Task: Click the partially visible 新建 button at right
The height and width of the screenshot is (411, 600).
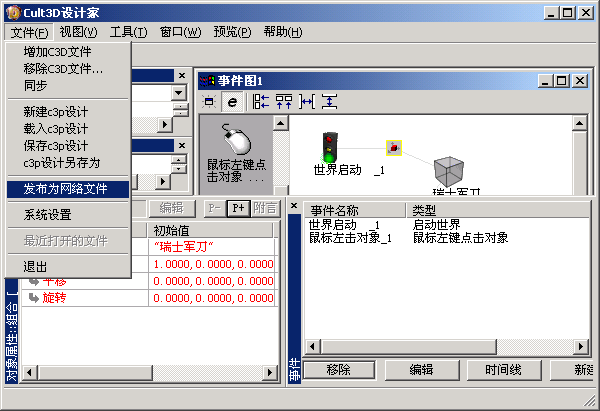Action: click(x=572, y=370)
